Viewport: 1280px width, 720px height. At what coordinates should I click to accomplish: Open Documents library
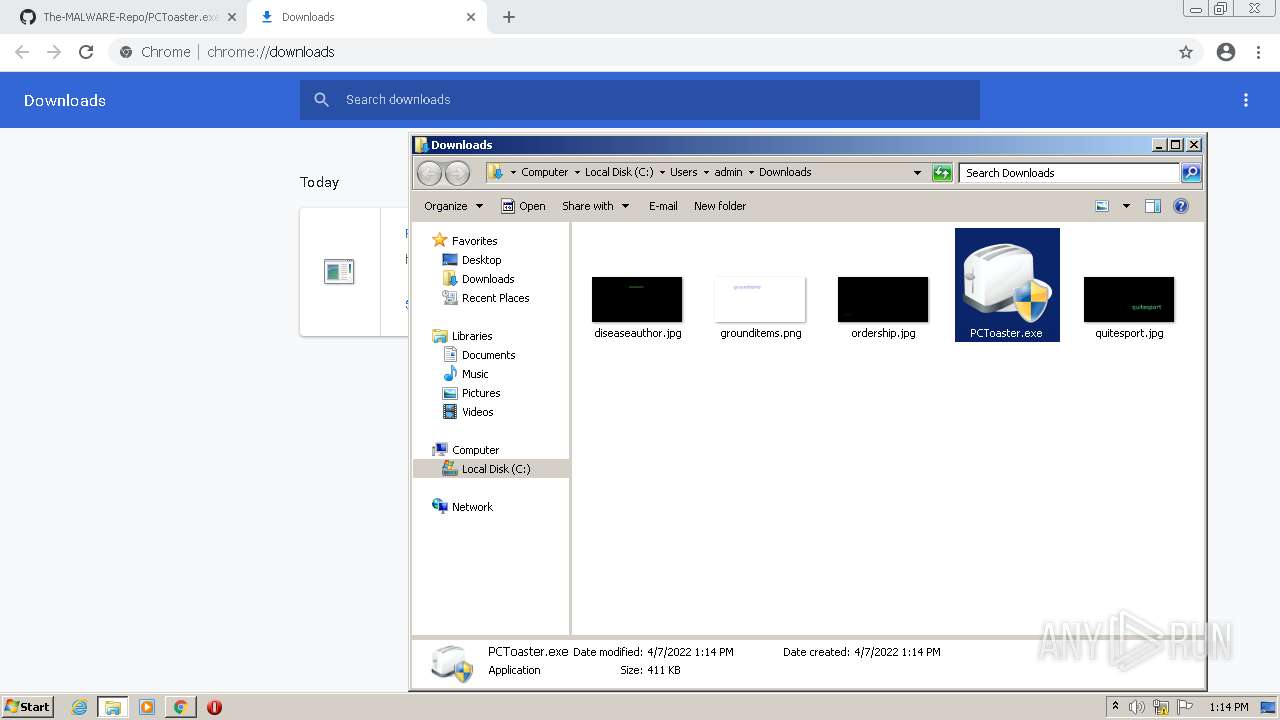click(x=488, y=355)
